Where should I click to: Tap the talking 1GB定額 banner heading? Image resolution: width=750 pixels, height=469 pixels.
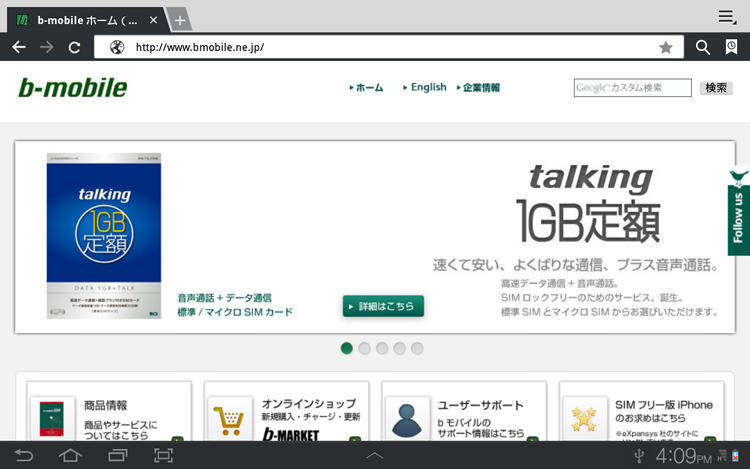[589, 203]
